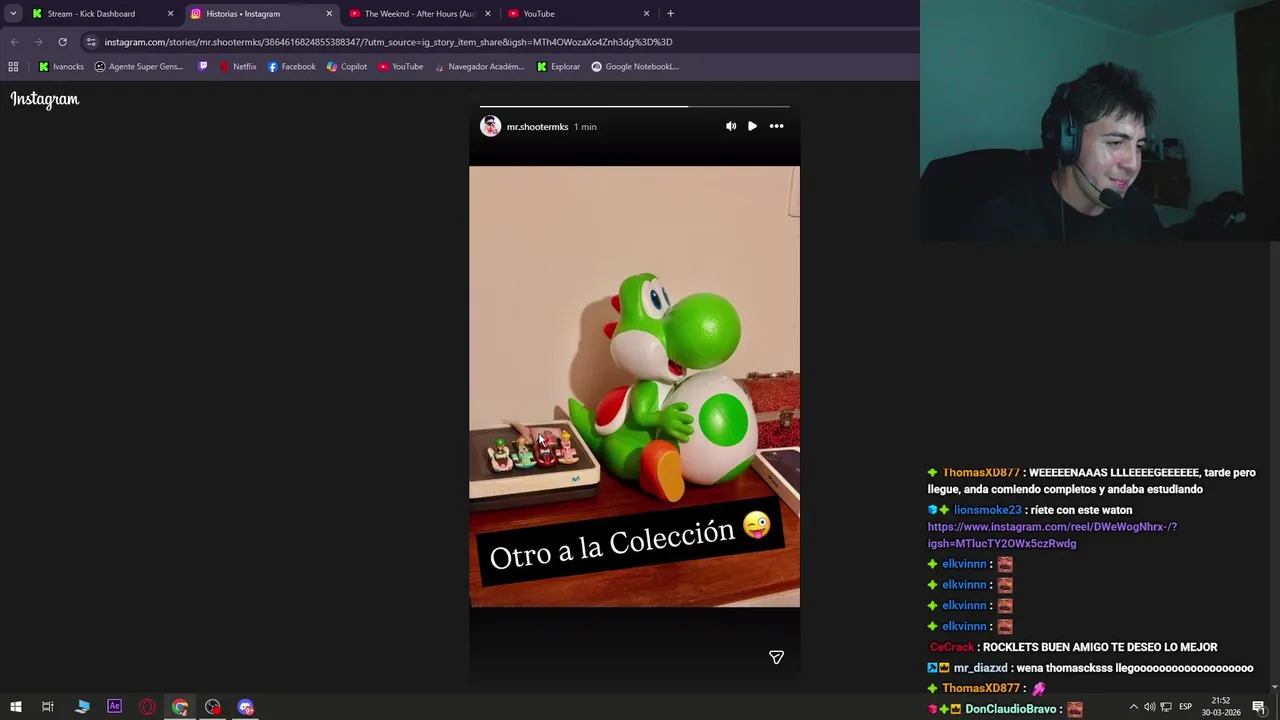Open a new browser tab
This screenshot has height=720, width=1280.
pyautogui.click(x=670, y=13)
